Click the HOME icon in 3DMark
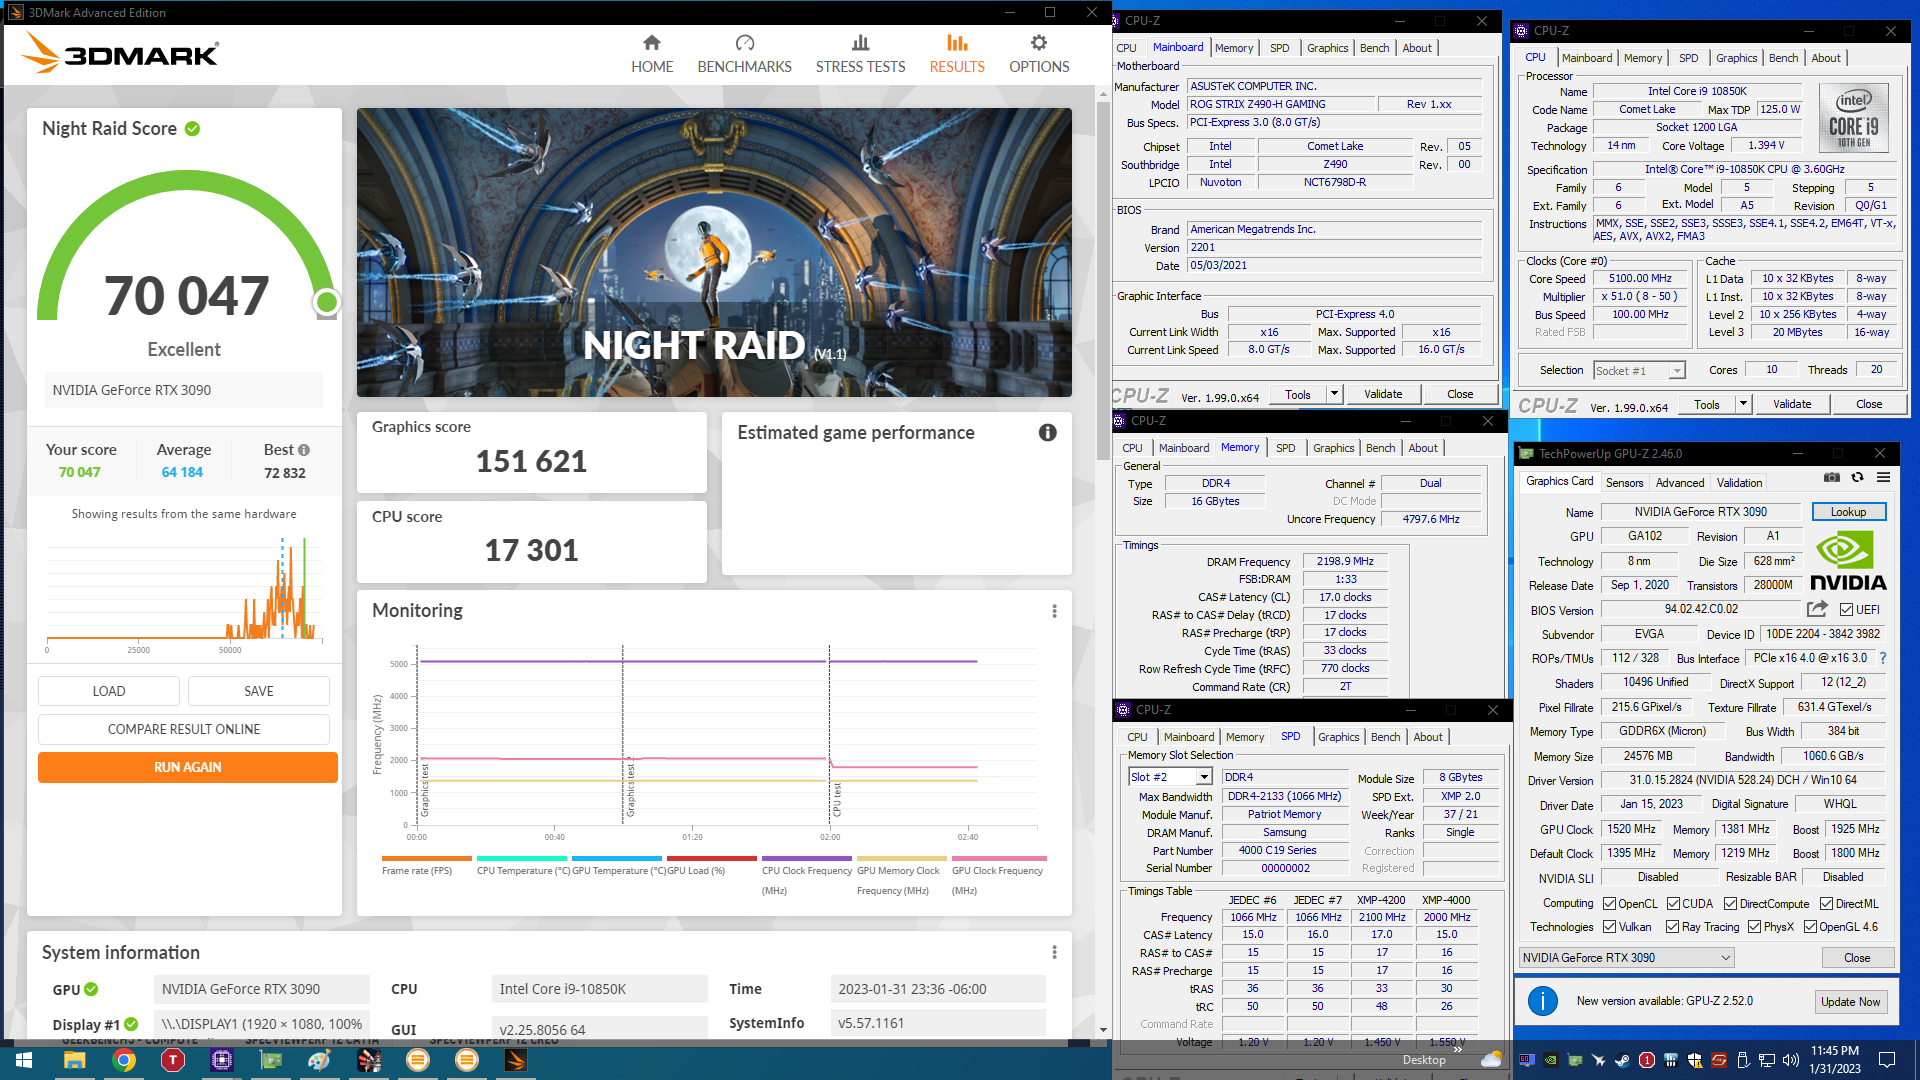Viewport: 1920px width, 1080px height. (652, 43)
